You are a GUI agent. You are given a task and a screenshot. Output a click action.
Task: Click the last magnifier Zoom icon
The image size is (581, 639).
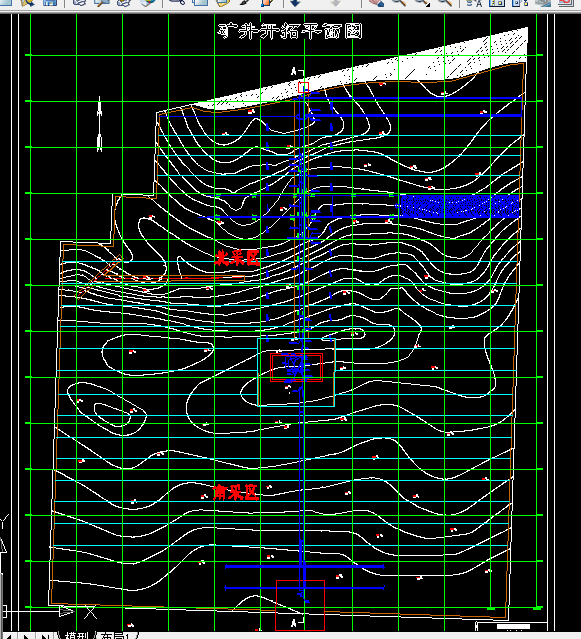coord(445,2)
